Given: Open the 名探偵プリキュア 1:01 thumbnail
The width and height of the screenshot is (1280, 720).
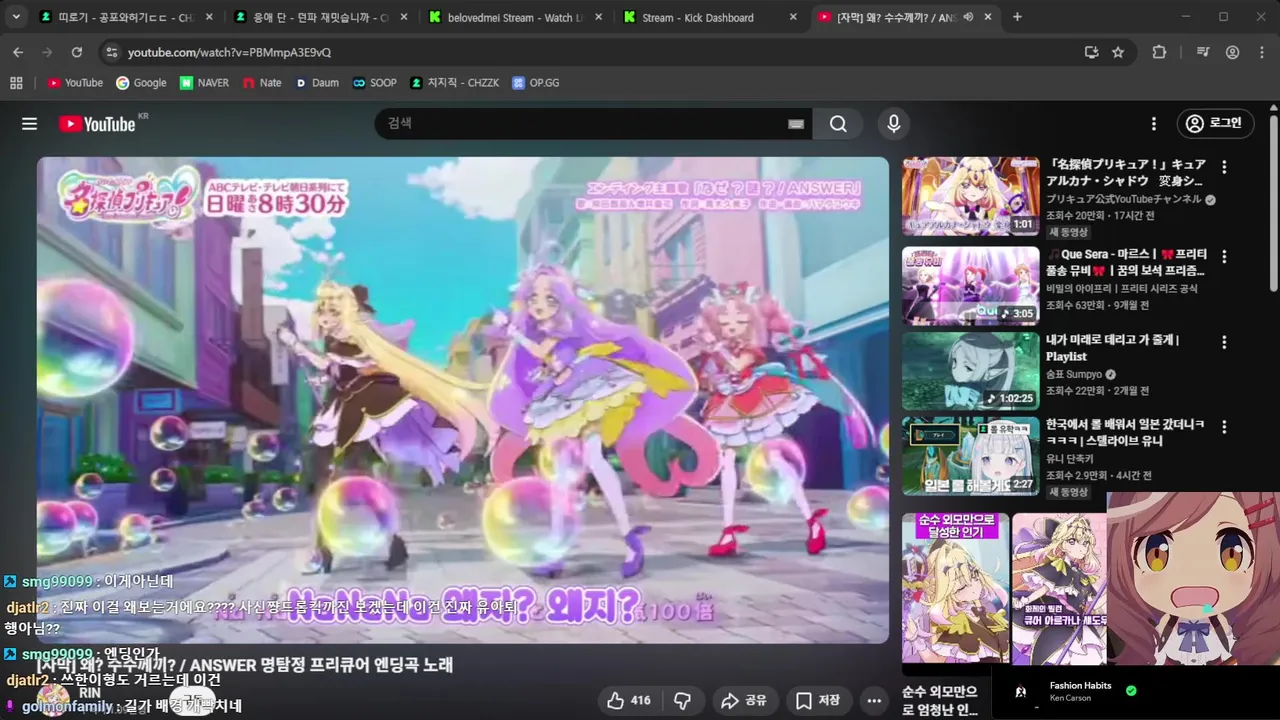Looking at the screenshot, I should (971, 196).
